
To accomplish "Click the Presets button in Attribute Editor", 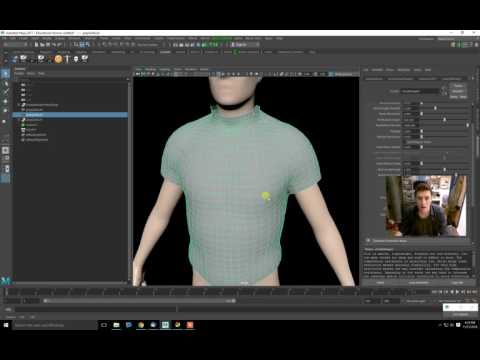I will click(x=458, y=91).
